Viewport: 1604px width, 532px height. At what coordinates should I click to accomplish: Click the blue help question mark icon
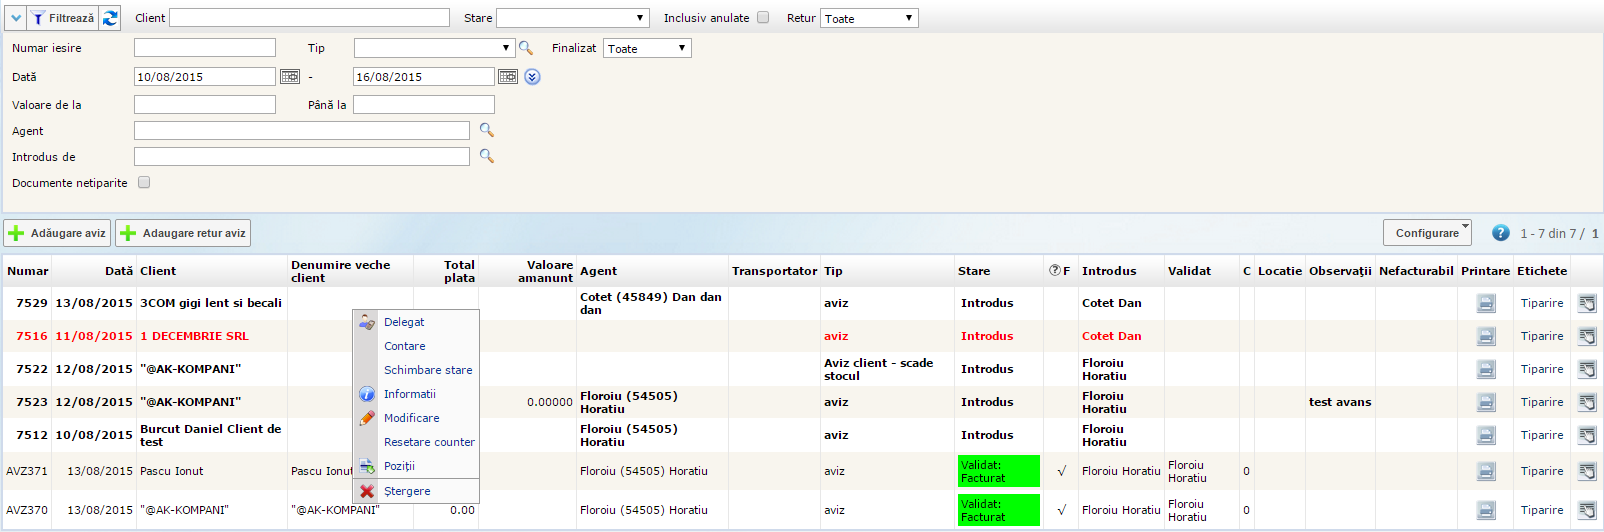coord(1500,233)
